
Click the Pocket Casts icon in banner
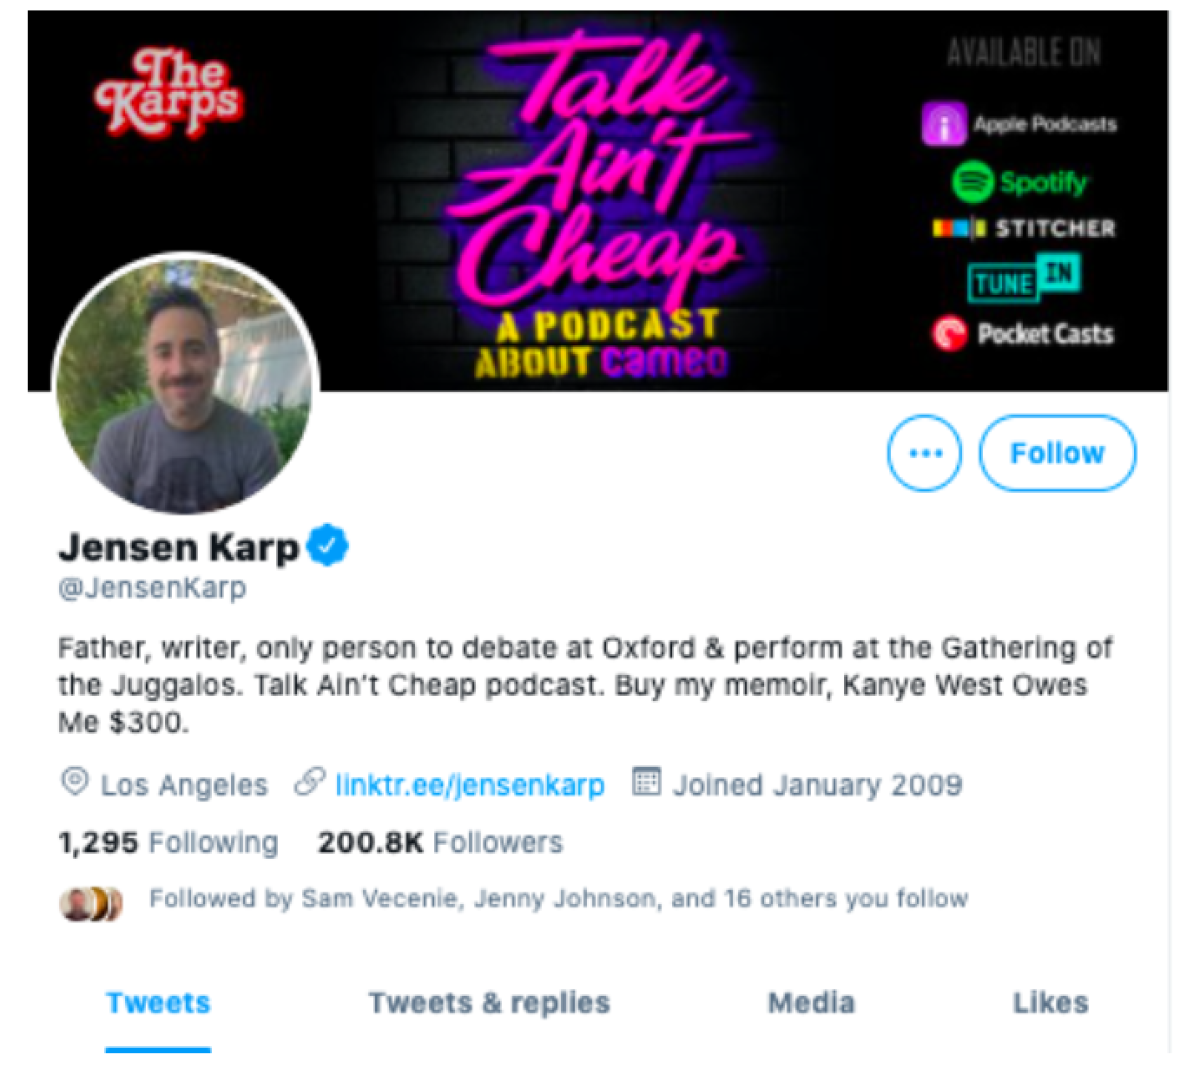949,333
